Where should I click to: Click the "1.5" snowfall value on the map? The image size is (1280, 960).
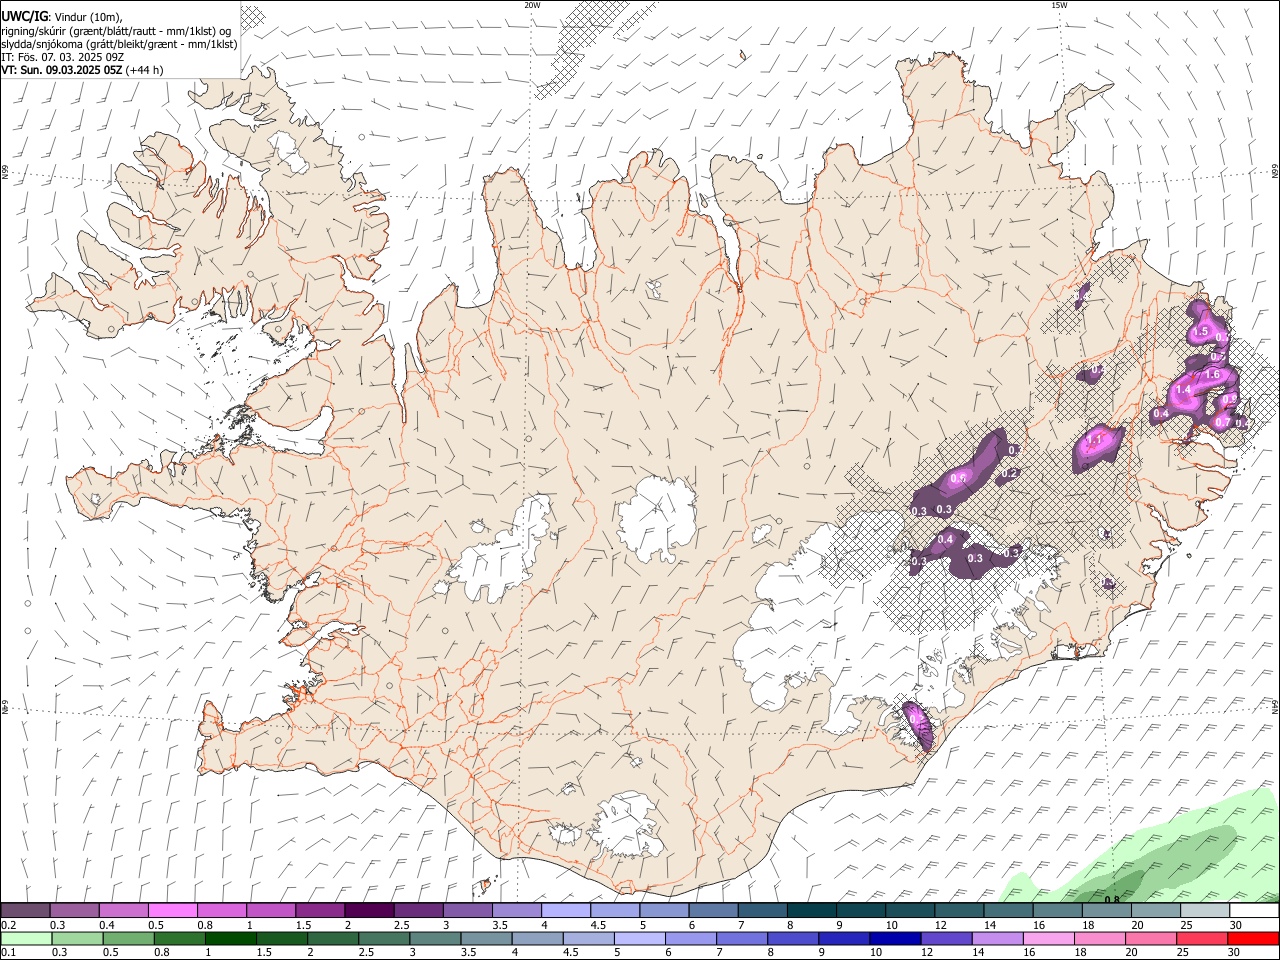pos(1201,332)
